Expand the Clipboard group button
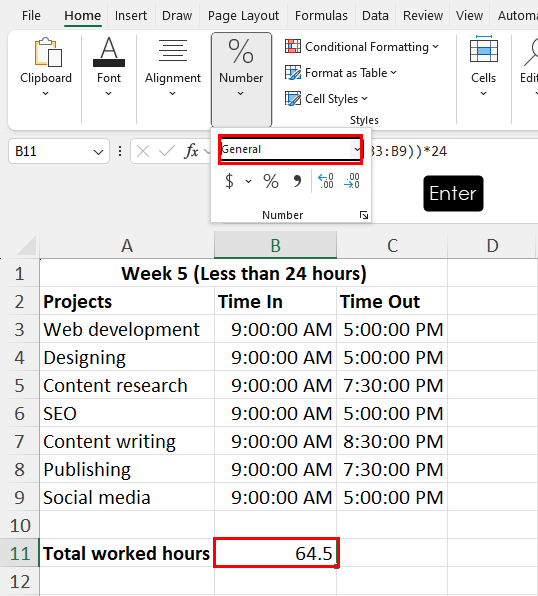This screenshot has height=596, width=538. pyautogui.click(x=46, y=67)
